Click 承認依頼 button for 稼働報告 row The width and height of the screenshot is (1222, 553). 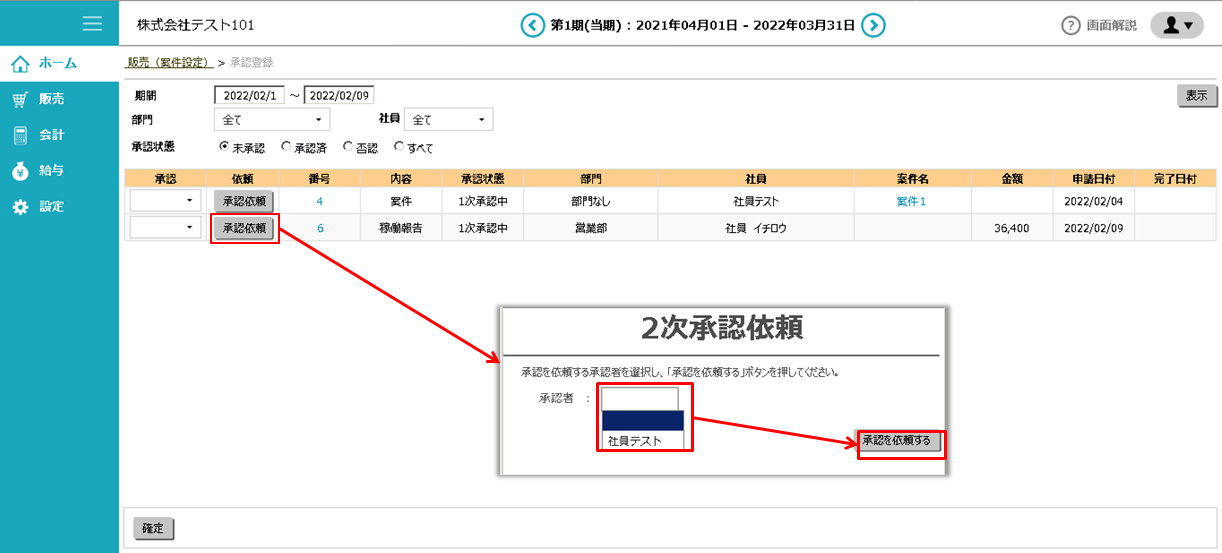(x=244, y=228)
